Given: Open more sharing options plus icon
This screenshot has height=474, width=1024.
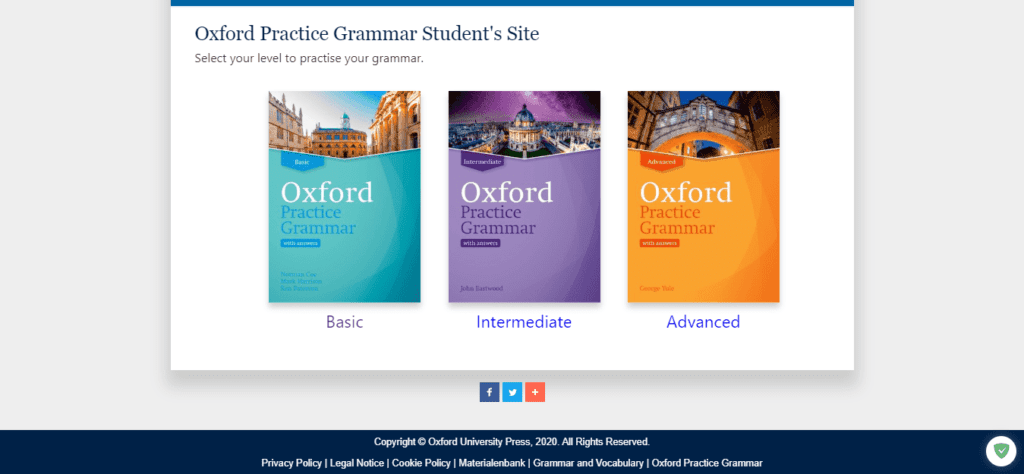Looking at the screenshot, I should click(535, 392).
